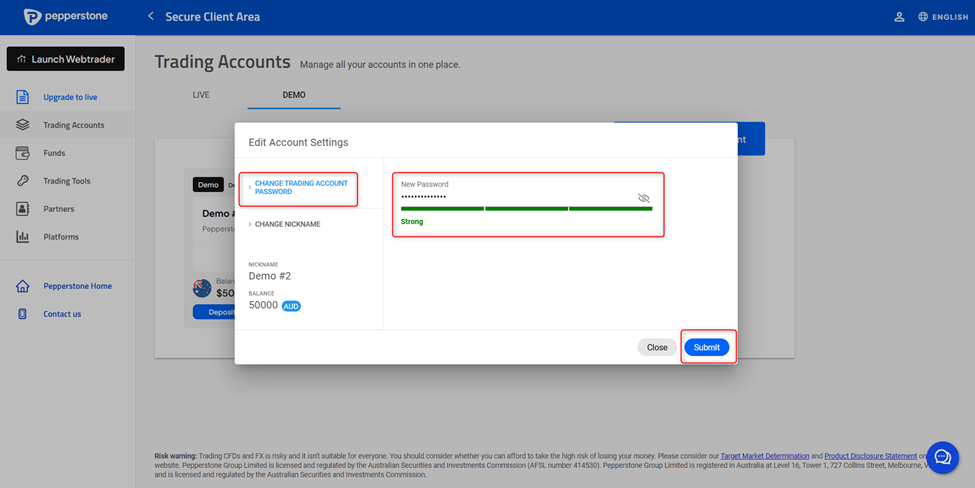Click the Platforms chart icon
The height and width of the screenshot is (488, 975).
[x=22, y=237]
